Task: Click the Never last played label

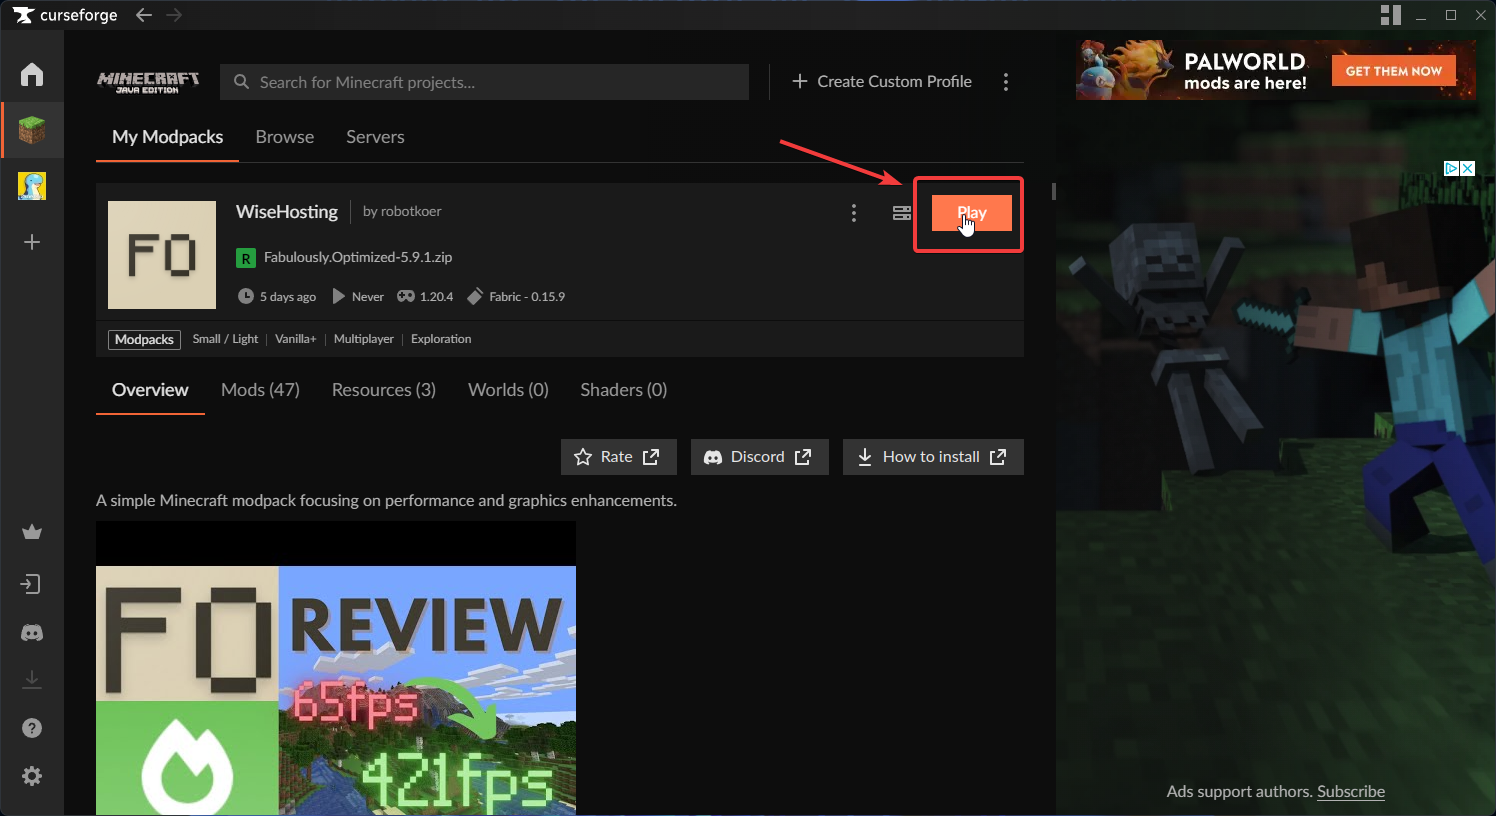Action: point(357,296)
